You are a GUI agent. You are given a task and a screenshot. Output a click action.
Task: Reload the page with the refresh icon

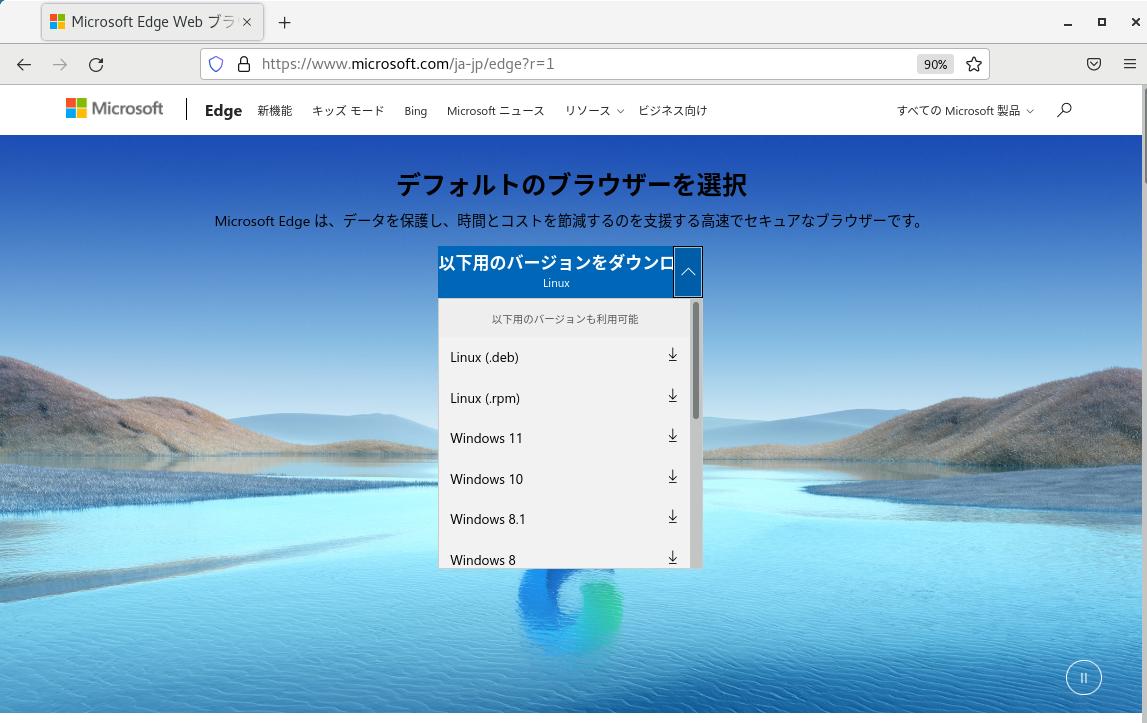(96, 64)
